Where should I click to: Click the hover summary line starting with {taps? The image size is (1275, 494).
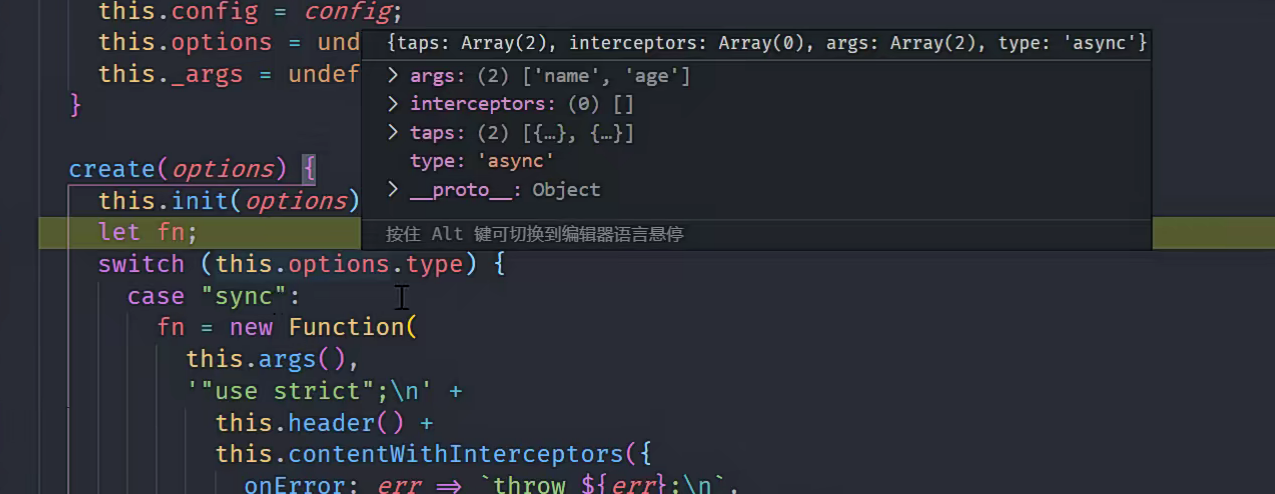click(766, 43)
